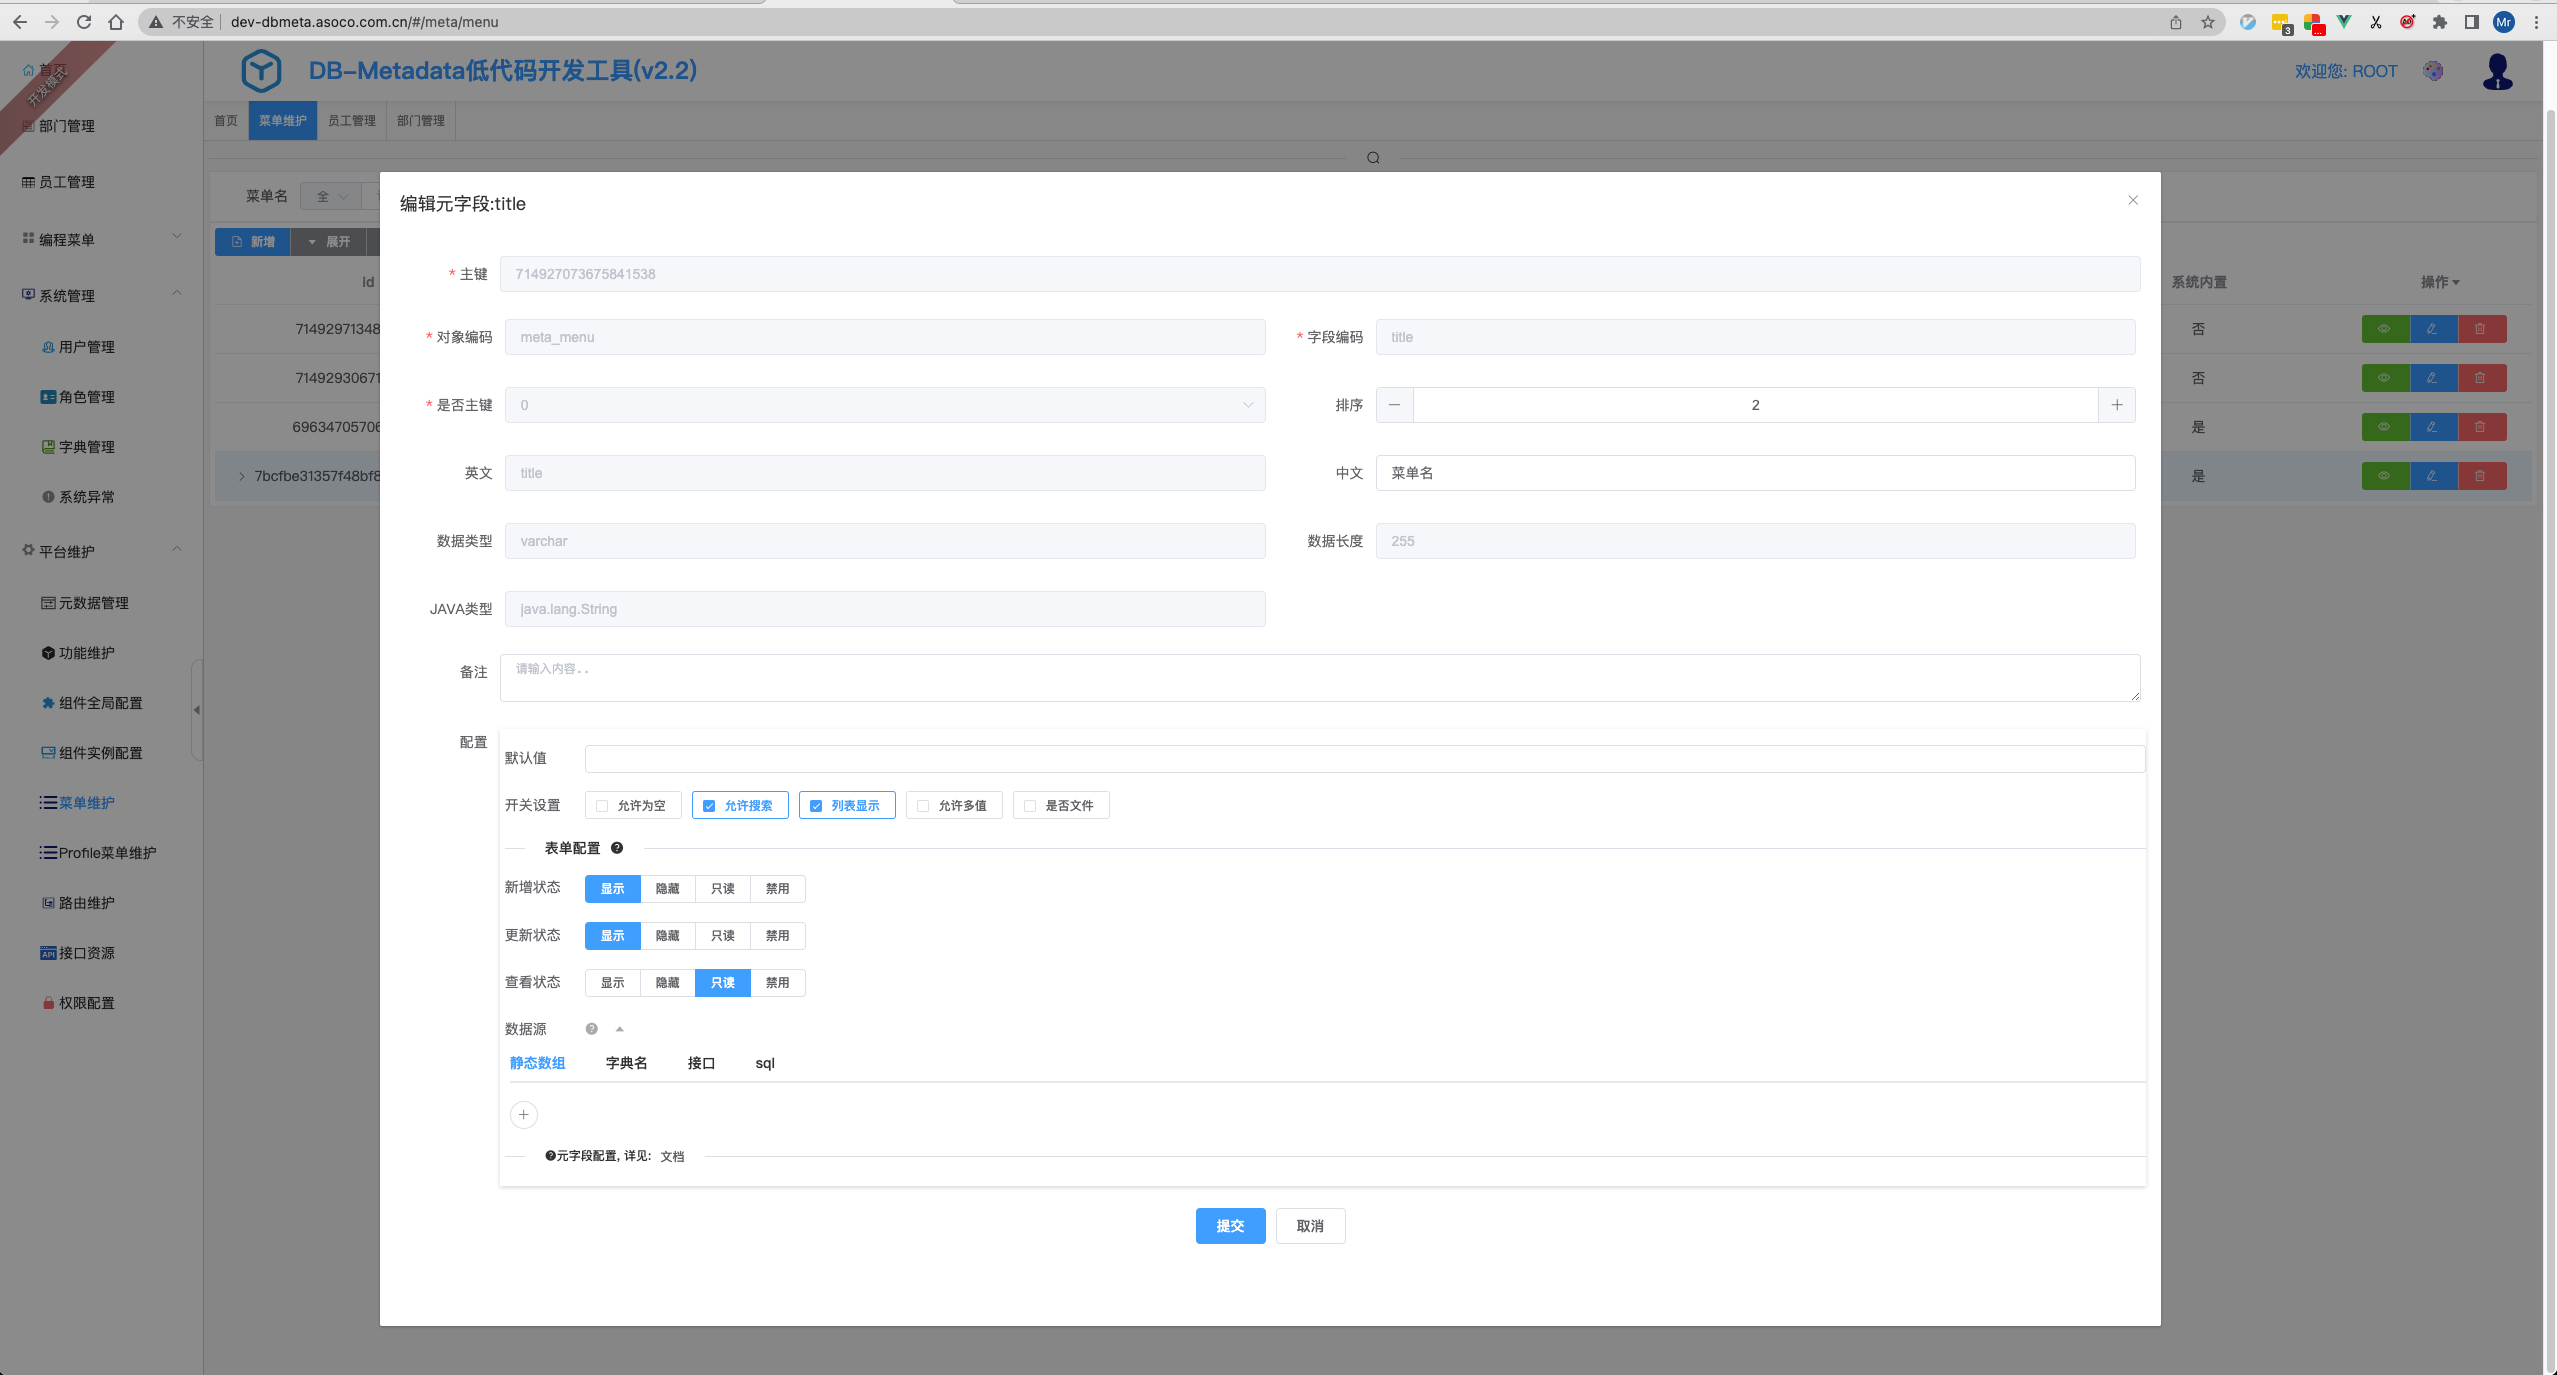Click the browser reload icon

click(84, 22)
